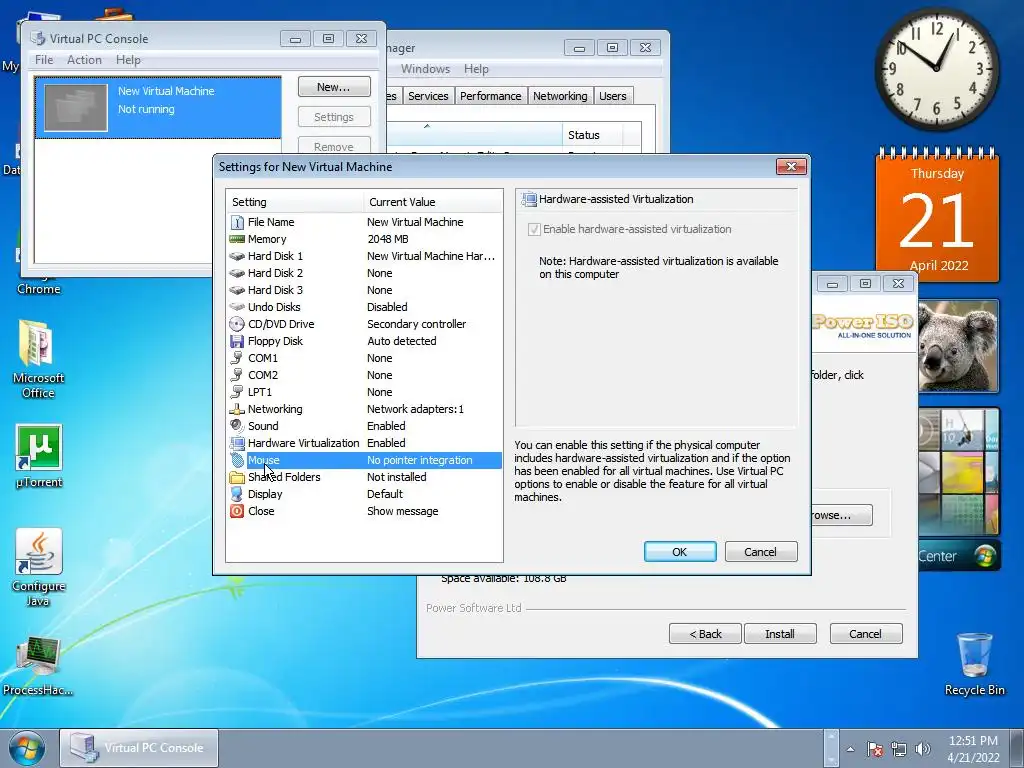Click the Undo Disks icon
1024x768 pixels.
click(x=237, y=307)
